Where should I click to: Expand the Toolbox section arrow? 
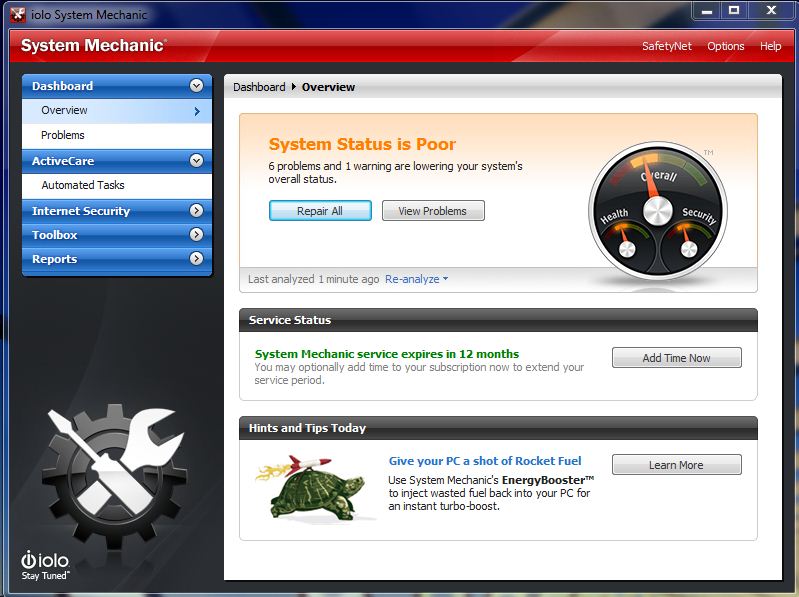196,234
